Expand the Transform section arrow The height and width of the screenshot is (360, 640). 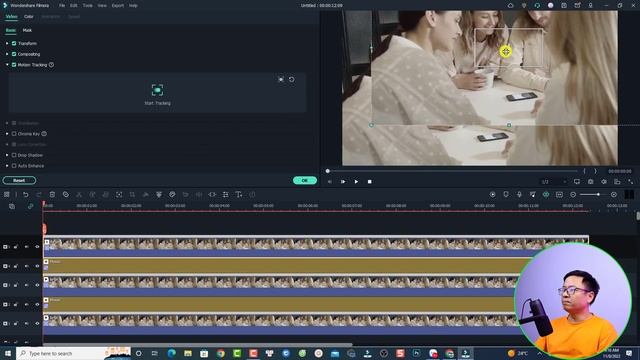coord(7,43)
